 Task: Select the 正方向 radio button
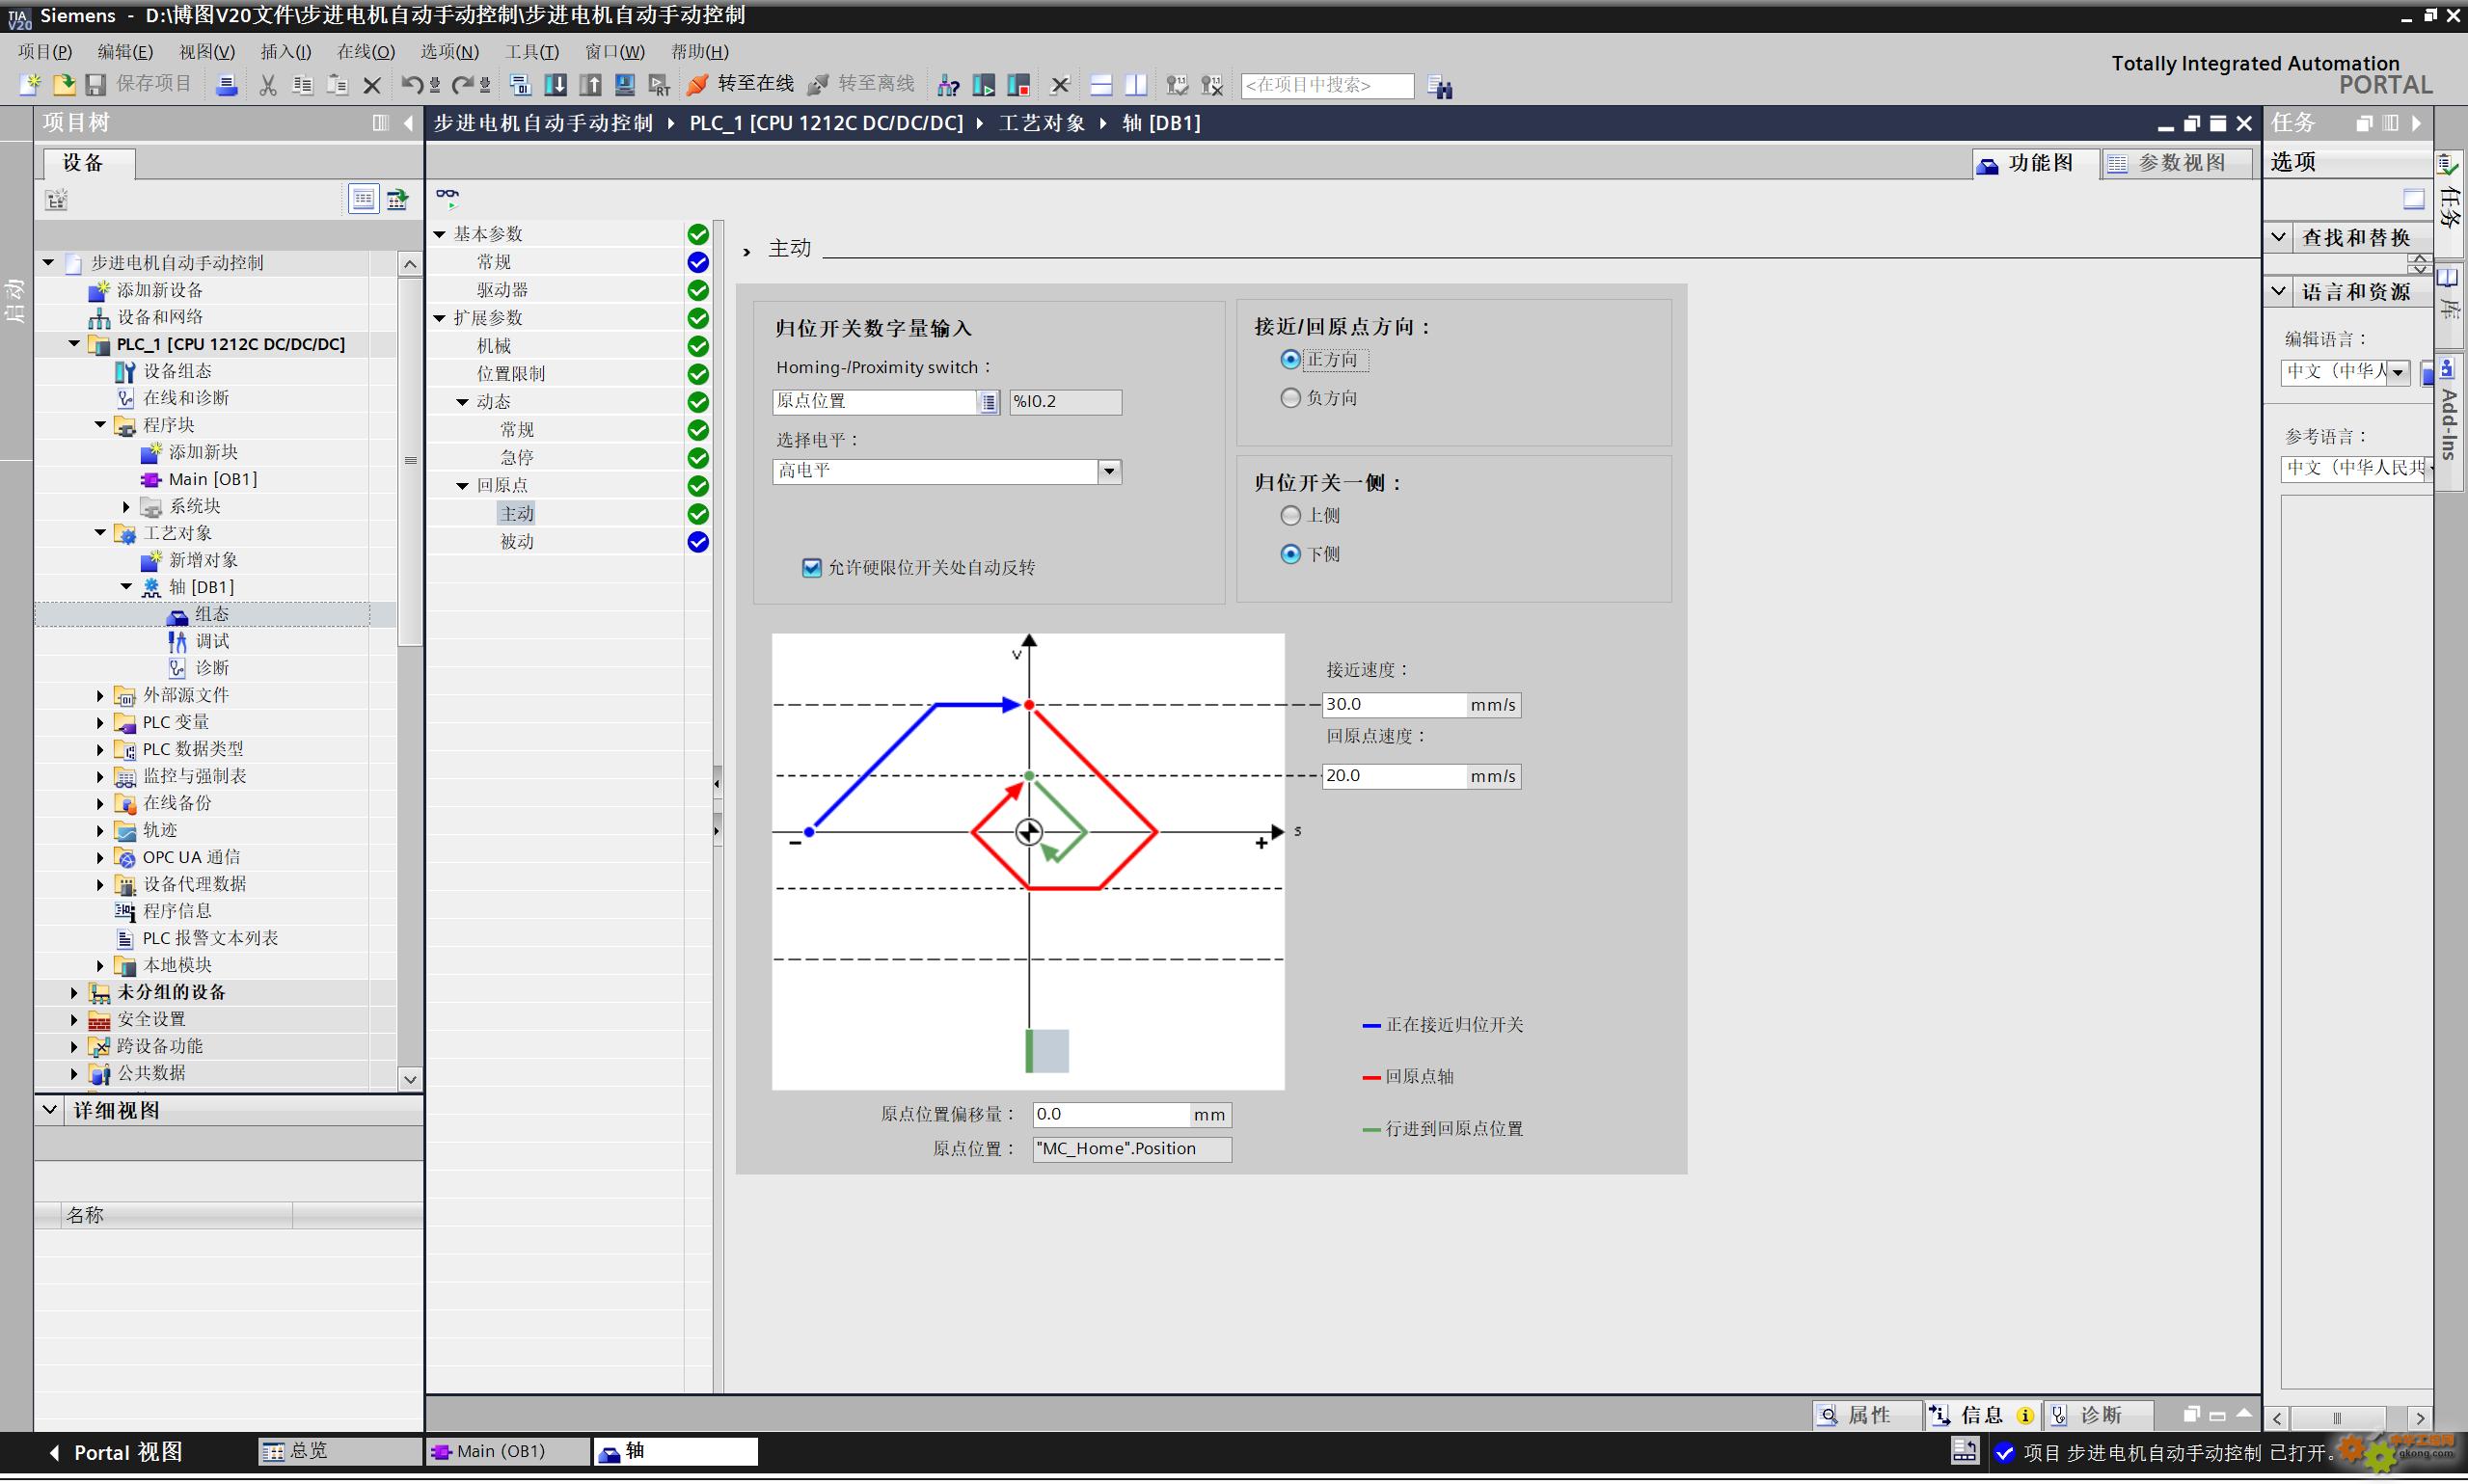pos(1290,359)
